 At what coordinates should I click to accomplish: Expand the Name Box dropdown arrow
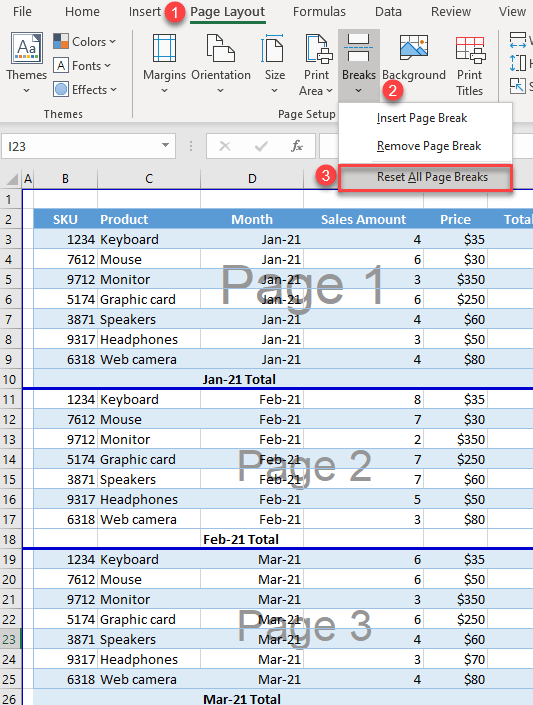pyautogui.click(x=166, y=146)
